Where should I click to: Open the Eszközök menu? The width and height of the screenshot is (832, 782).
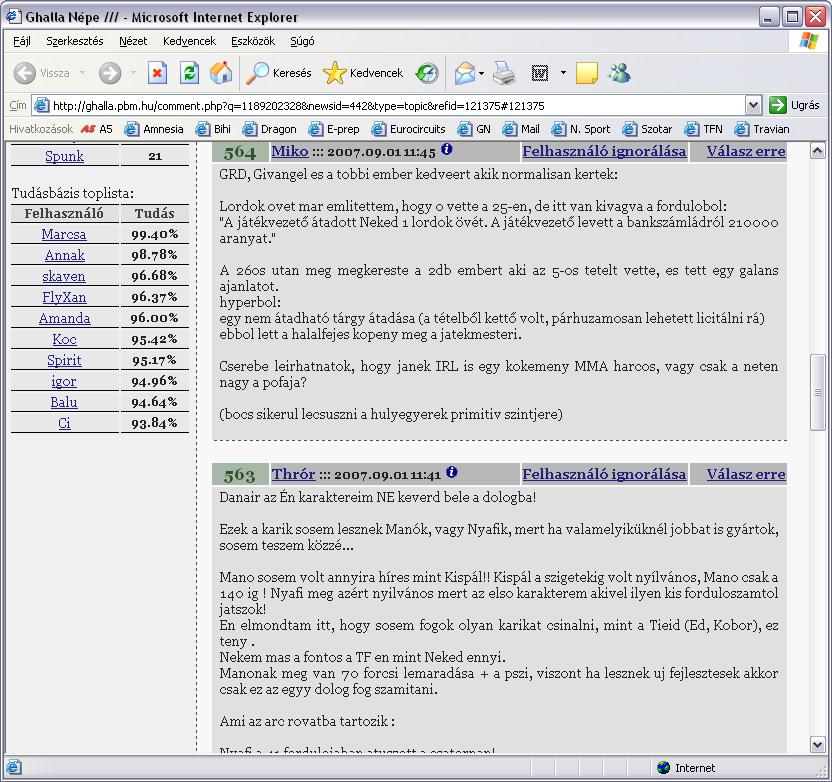tap(252, 41)
